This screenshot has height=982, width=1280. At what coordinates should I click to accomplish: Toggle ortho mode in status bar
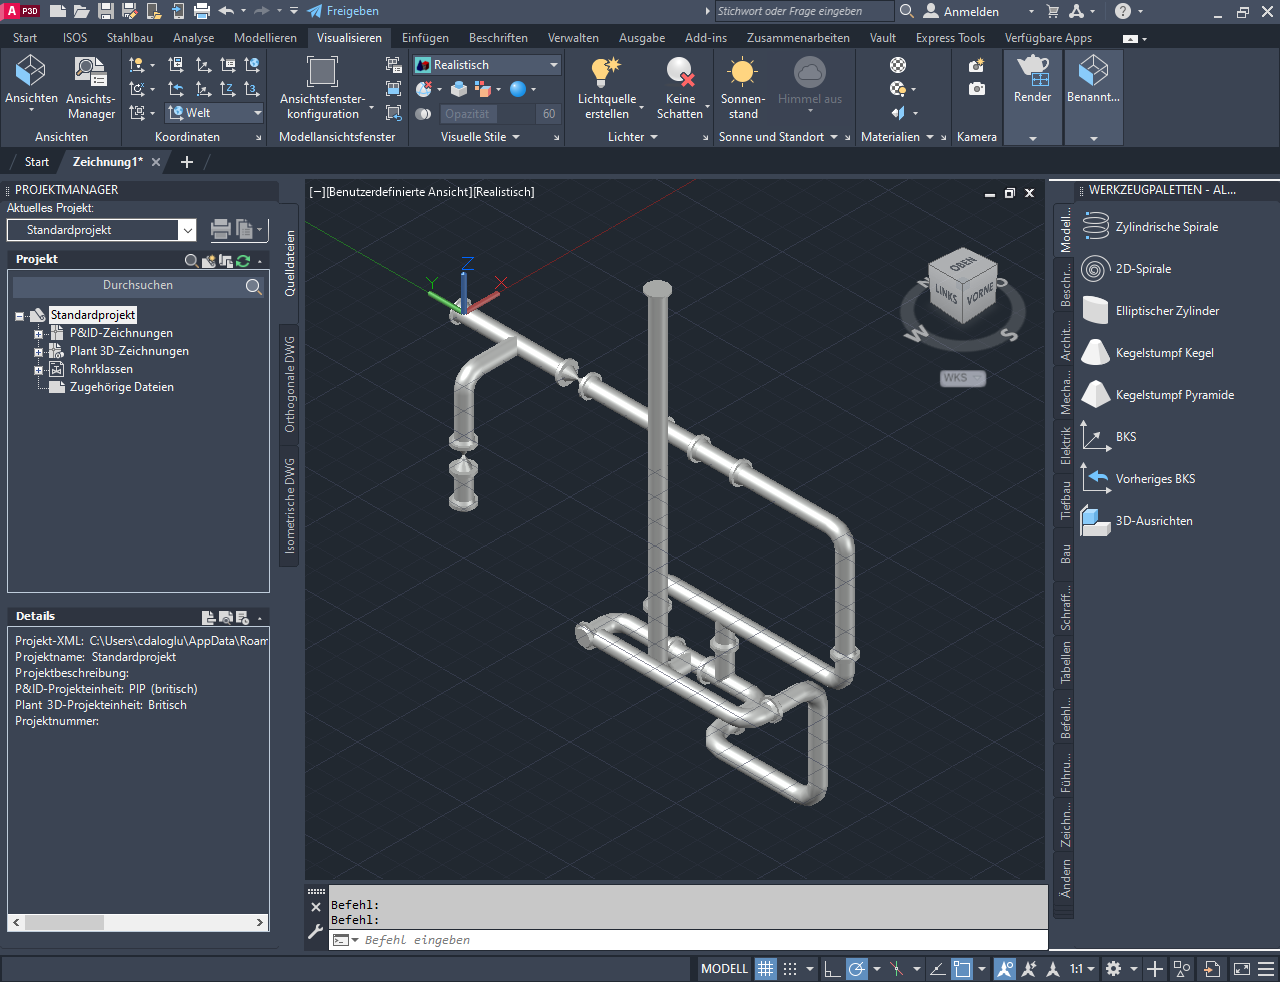tap(832, 969)
